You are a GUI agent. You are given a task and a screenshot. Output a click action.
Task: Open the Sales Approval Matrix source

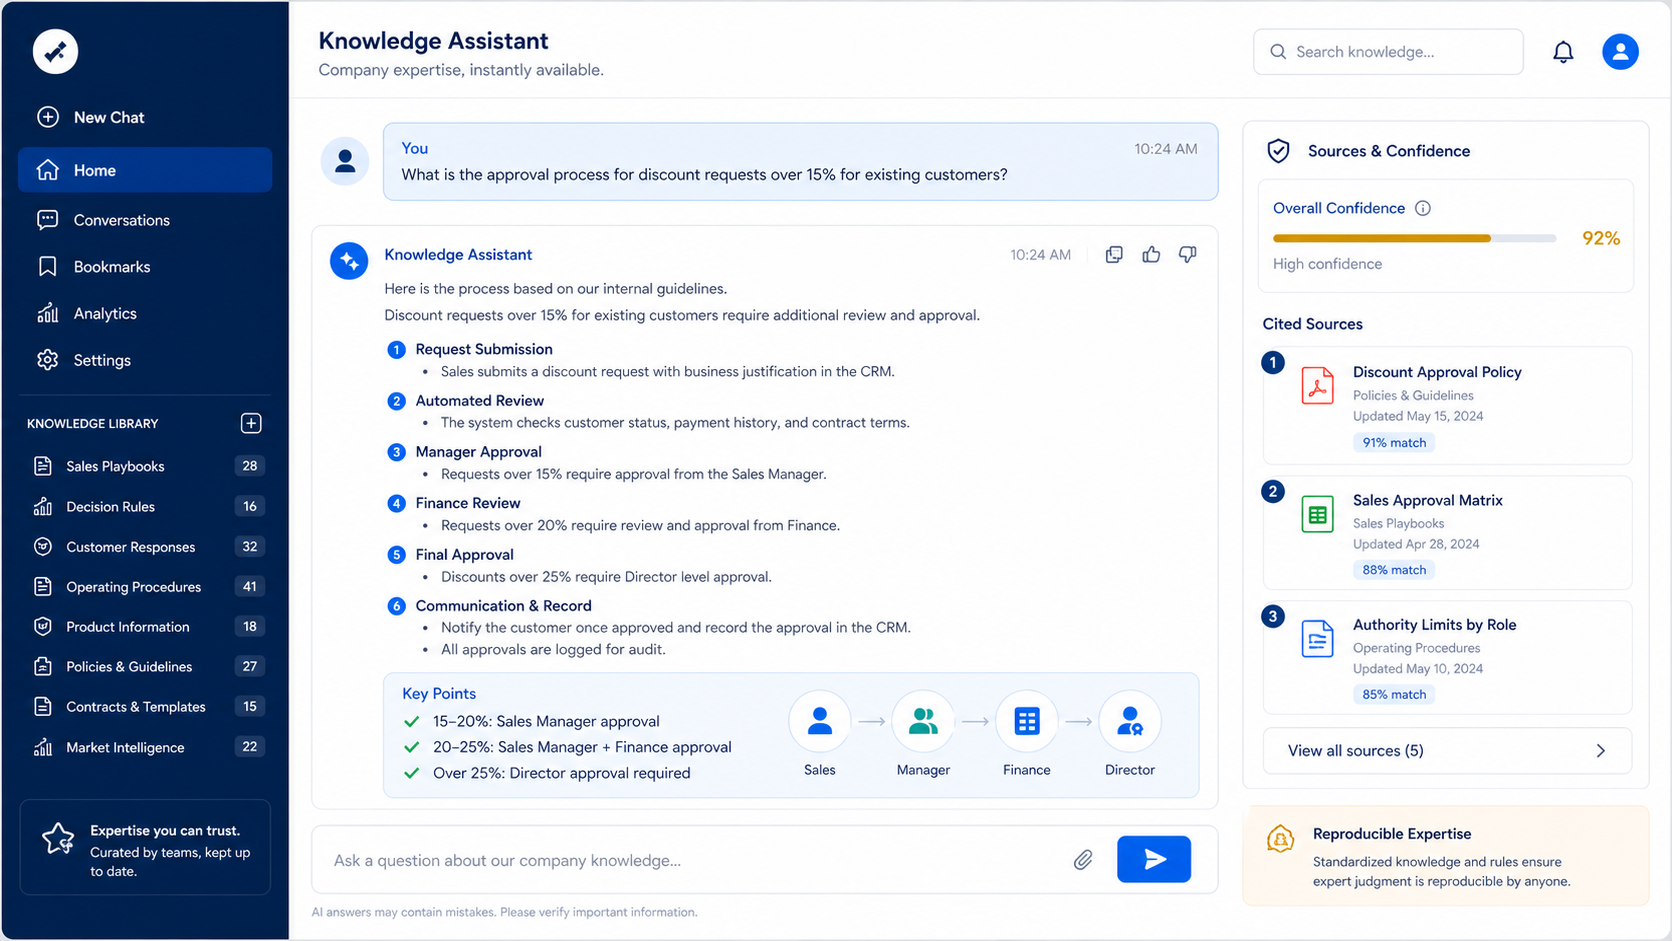(1447, 532)
